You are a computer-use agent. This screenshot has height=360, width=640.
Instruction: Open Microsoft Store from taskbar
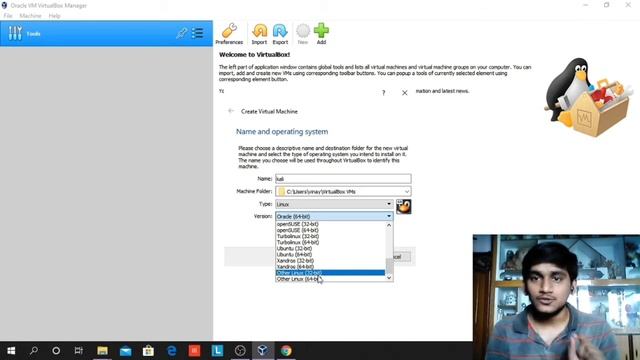coord(148,351)
